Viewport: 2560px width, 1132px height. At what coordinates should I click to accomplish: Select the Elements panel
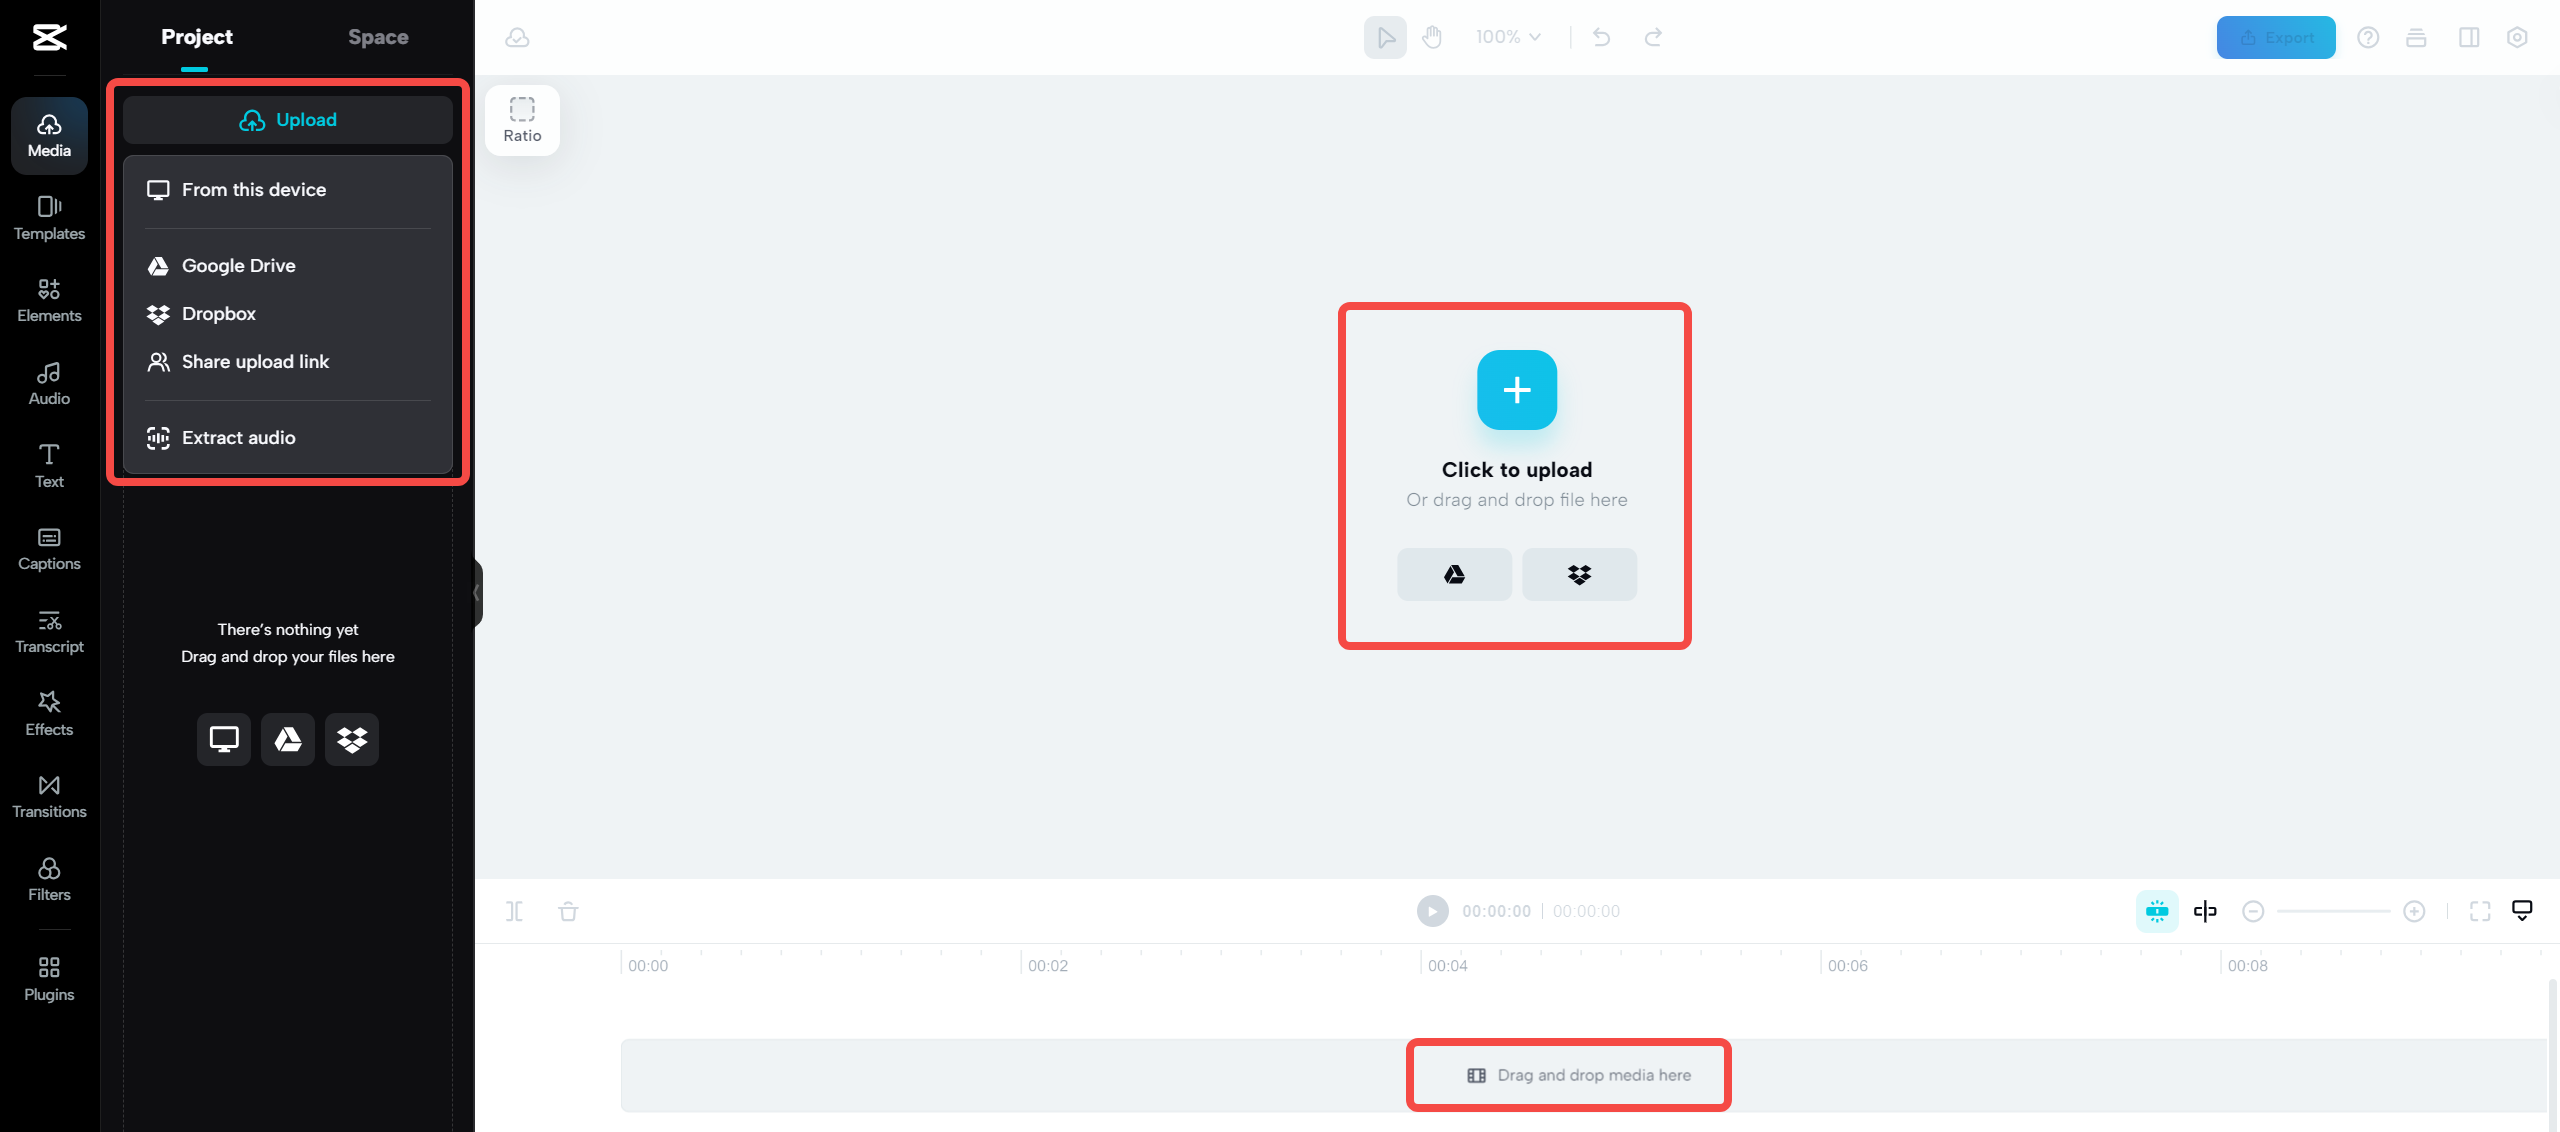(48, 300)
